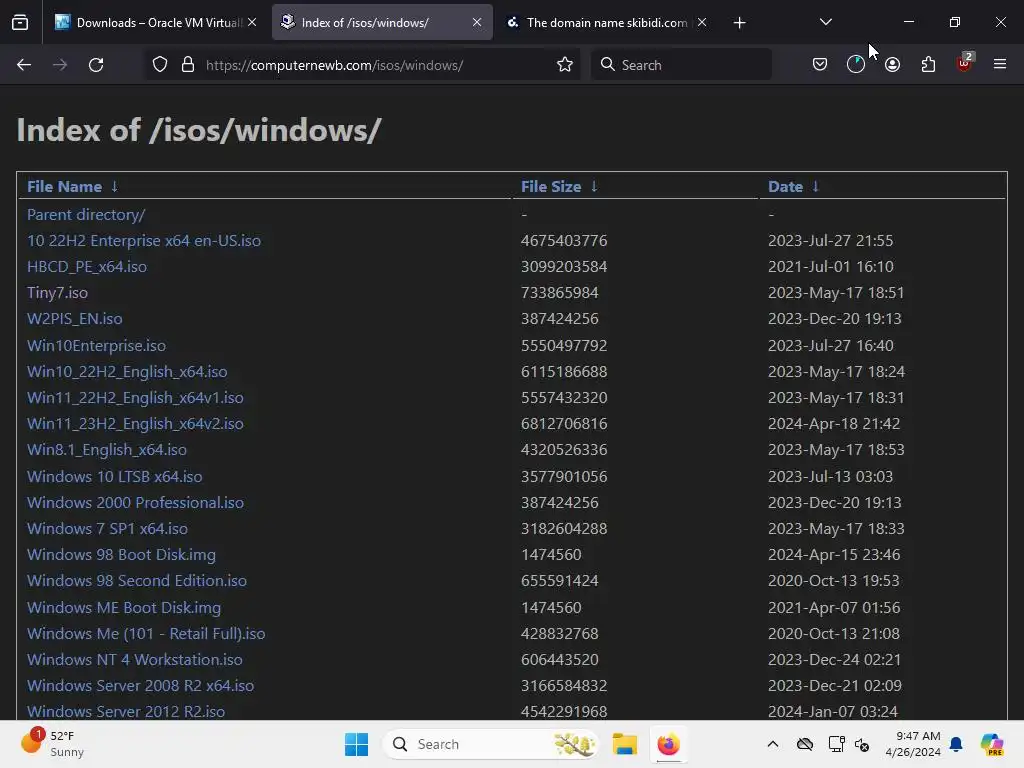Open weather widget 52°F Sunny
1024x768 pixels.
(54, 744)
